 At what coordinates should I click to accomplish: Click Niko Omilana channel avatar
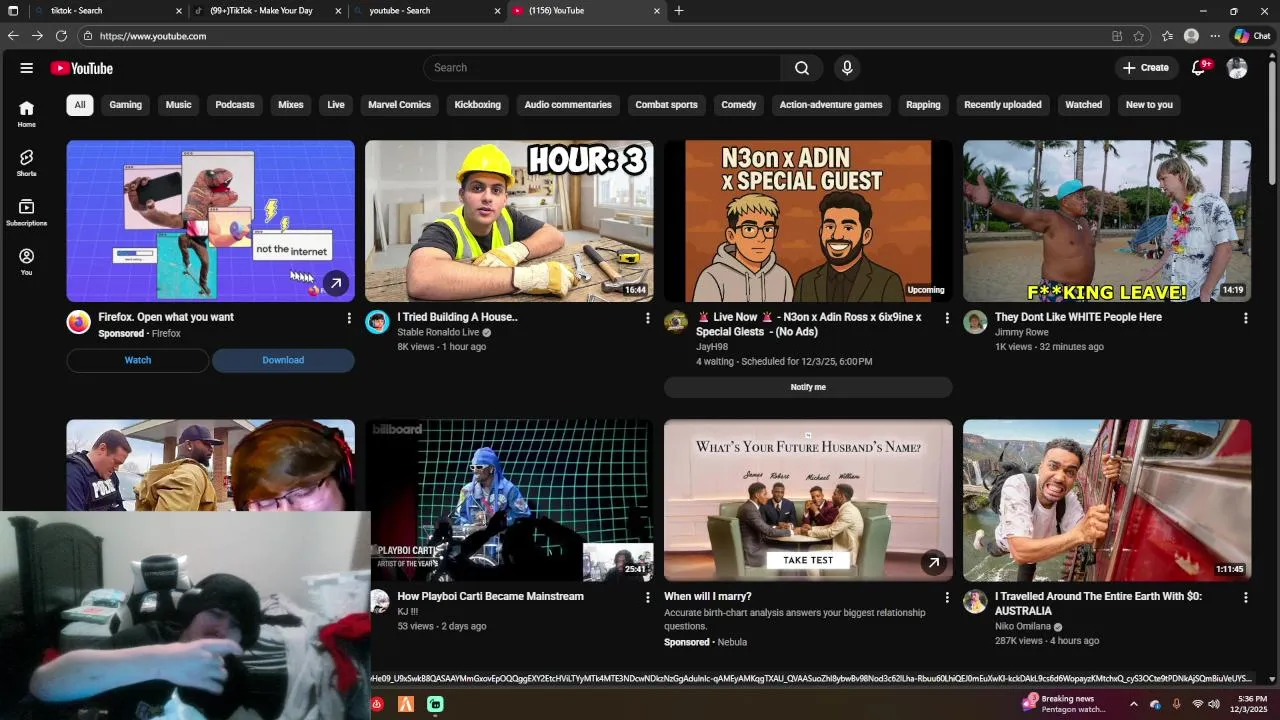[975, 601]
